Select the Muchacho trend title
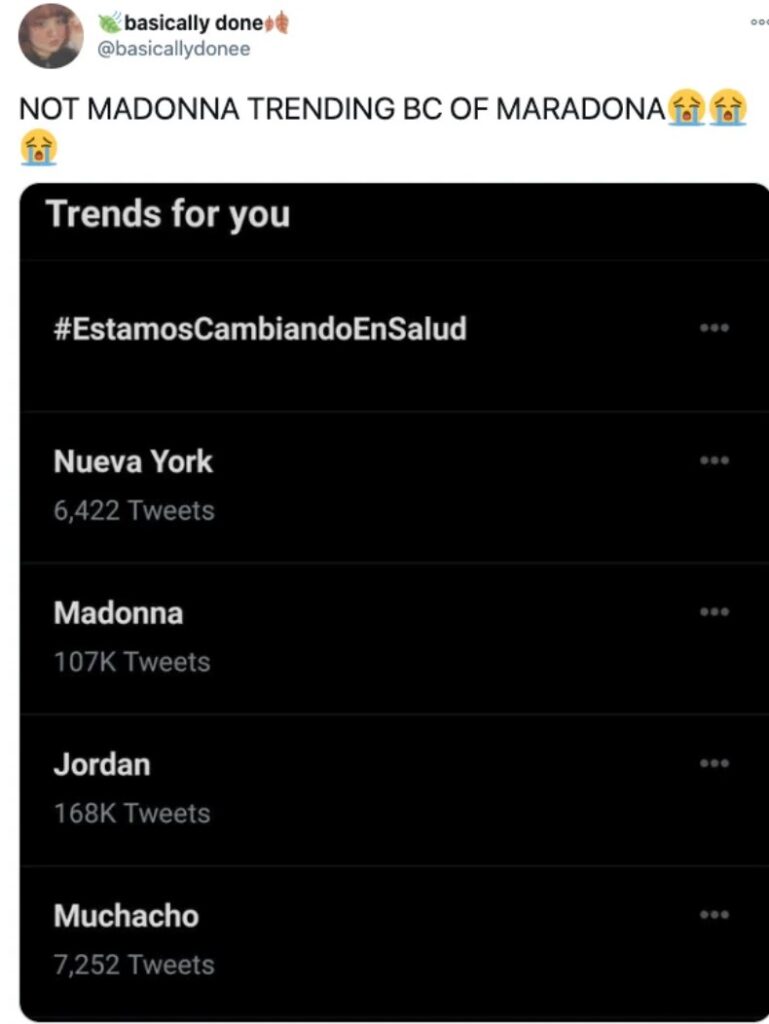769x1024 pixels. tap(126, 915)
